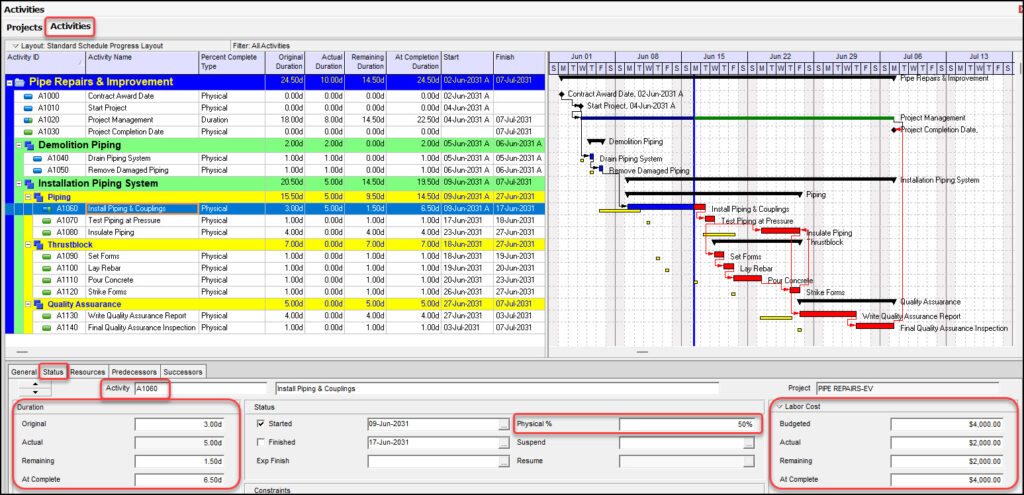Image resolution: width=1024 pixels, height=495 pixels.
Task: Open the Finished date picker button
Action: (x=503, y=443)
